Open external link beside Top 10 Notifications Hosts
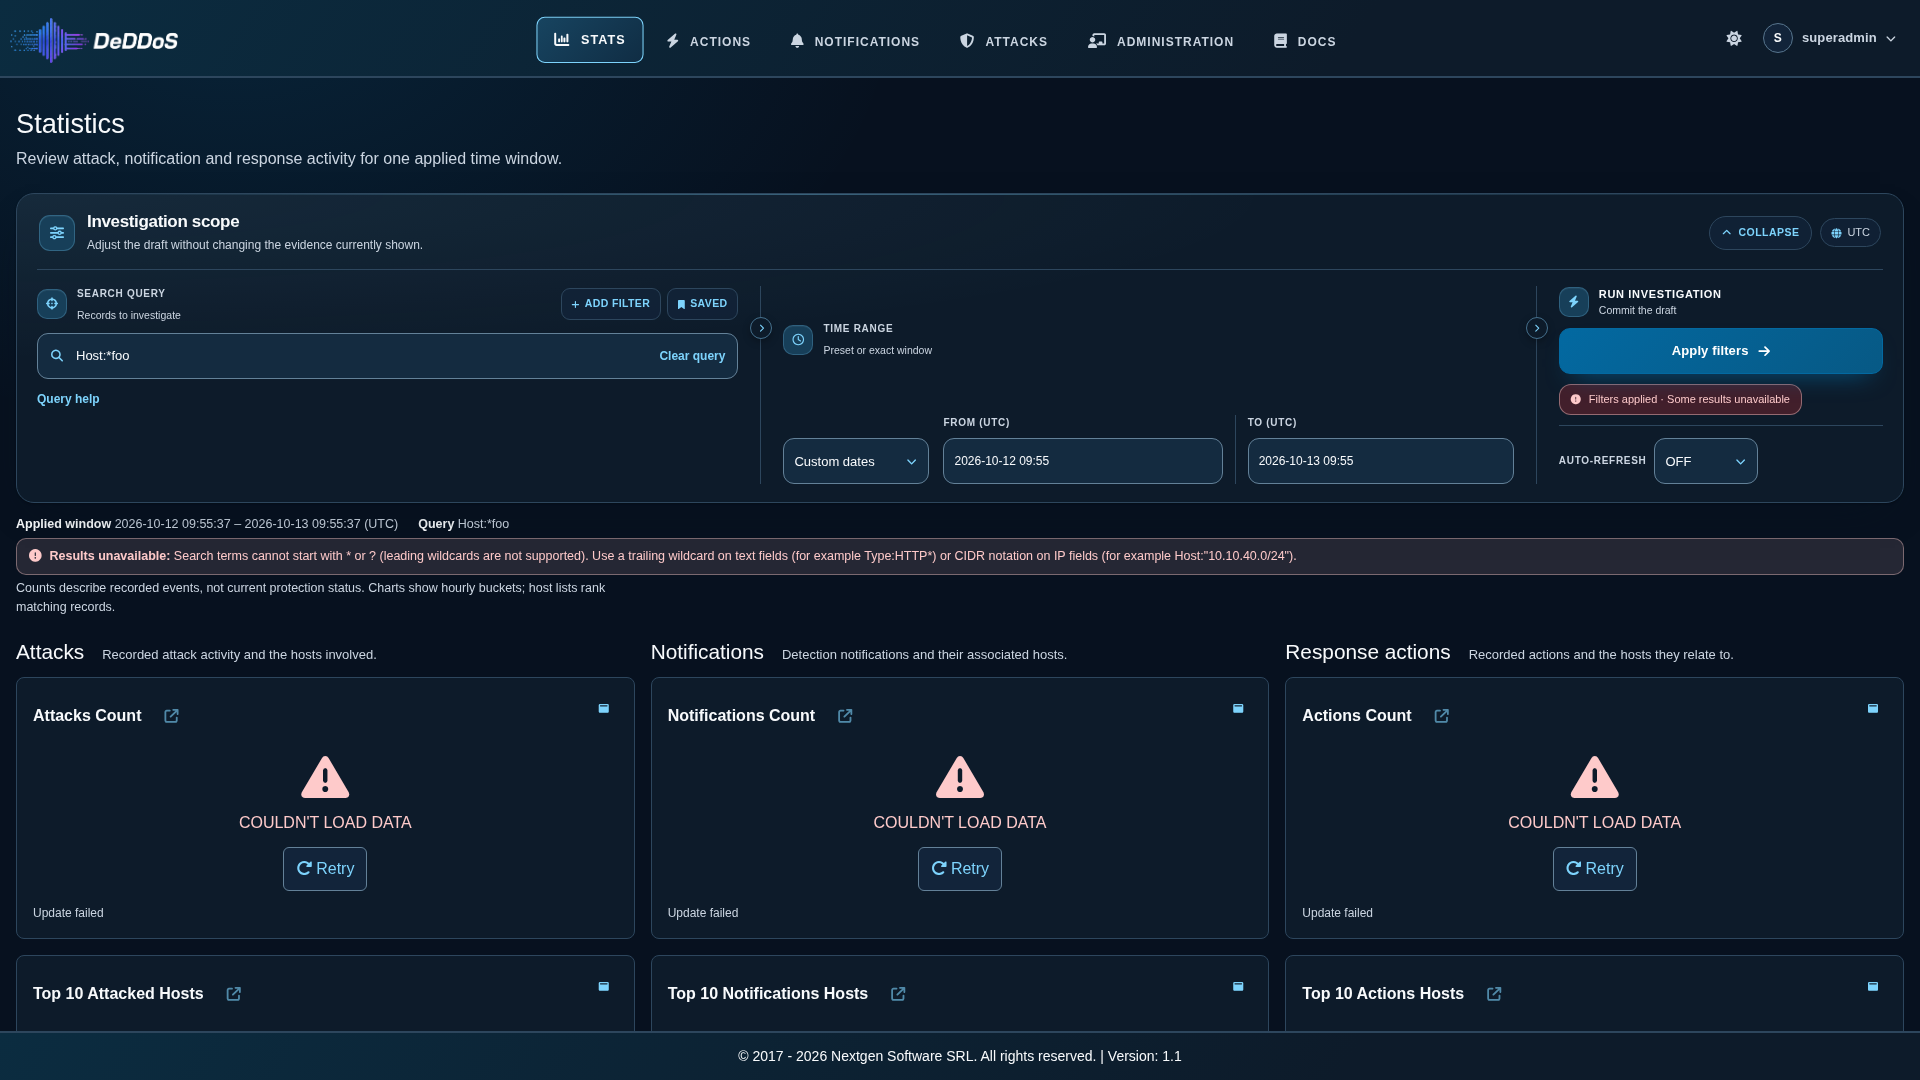1920x1080 pixels. pyautogui.click(x=898, y=994)
